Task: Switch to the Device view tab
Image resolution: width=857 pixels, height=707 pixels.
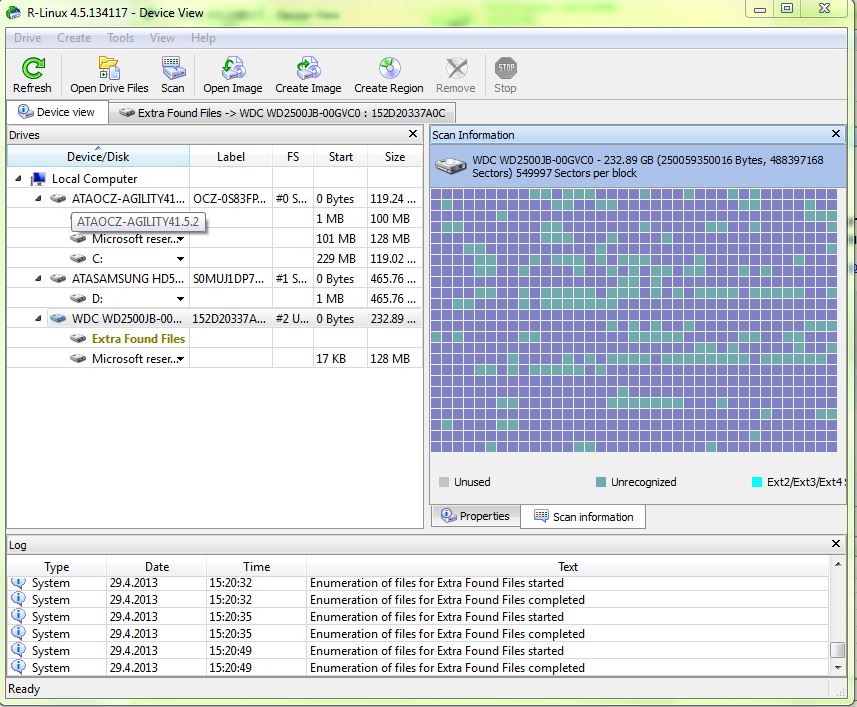Action: pos(57,112)
